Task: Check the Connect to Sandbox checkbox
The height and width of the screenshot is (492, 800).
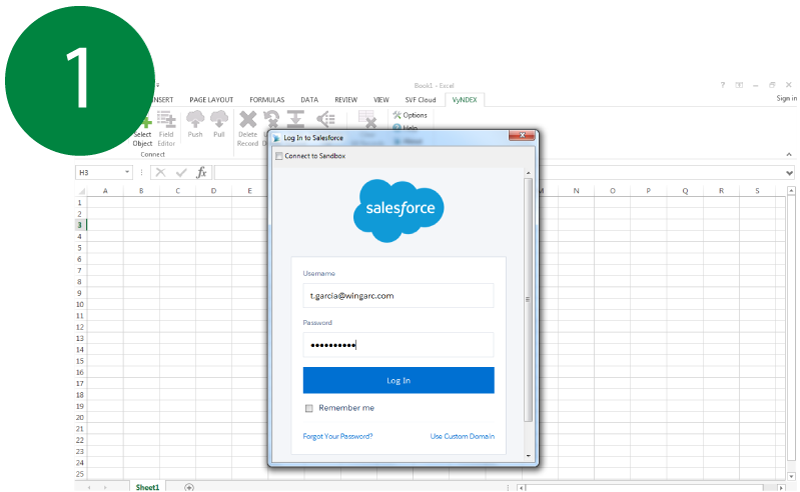Action: pyautogui.click(x=279, y=156)
